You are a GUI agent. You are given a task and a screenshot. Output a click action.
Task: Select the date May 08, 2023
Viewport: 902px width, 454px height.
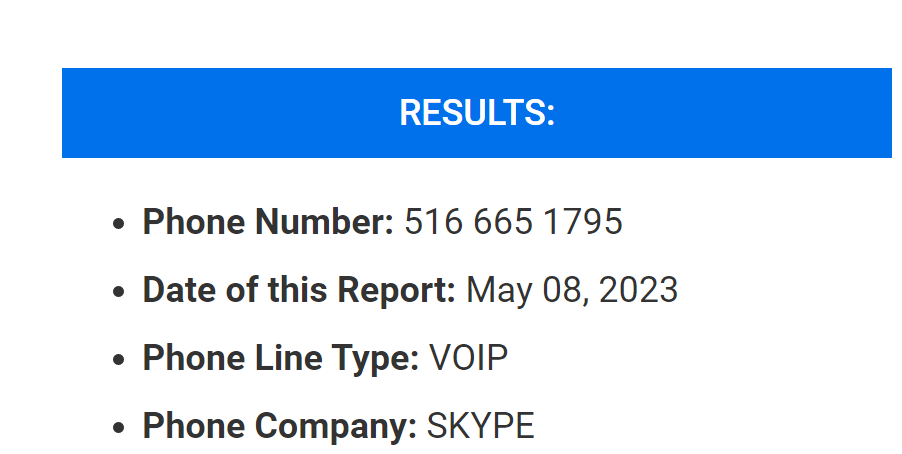572,290
